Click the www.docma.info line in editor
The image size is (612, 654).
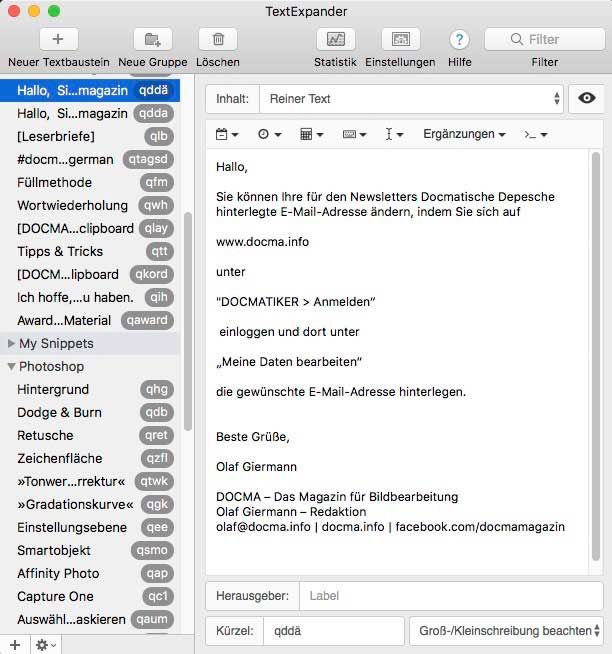pyautogui.click(x=262, y=242)
